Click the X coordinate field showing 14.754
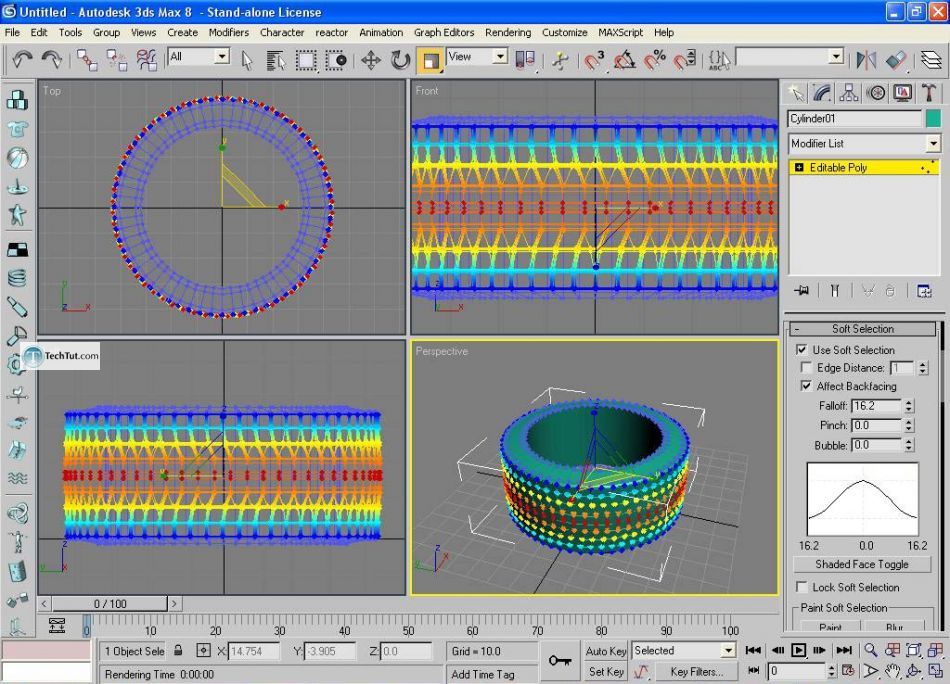This screenshot has width=950, height=684. click(254, 651)
